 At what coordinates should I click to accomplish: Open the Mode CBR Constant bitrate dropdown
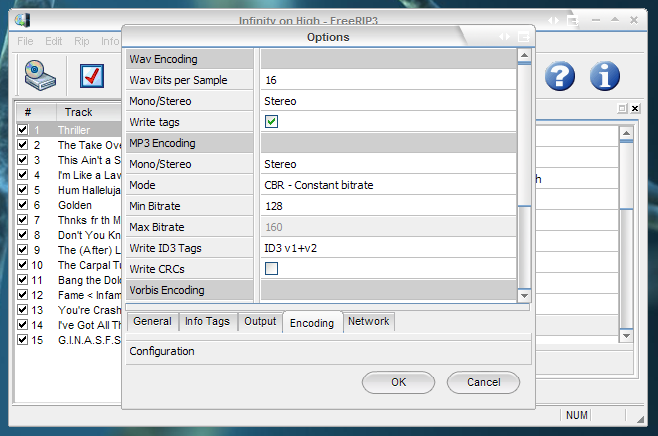pyautogui.click(x=389, y=185)
